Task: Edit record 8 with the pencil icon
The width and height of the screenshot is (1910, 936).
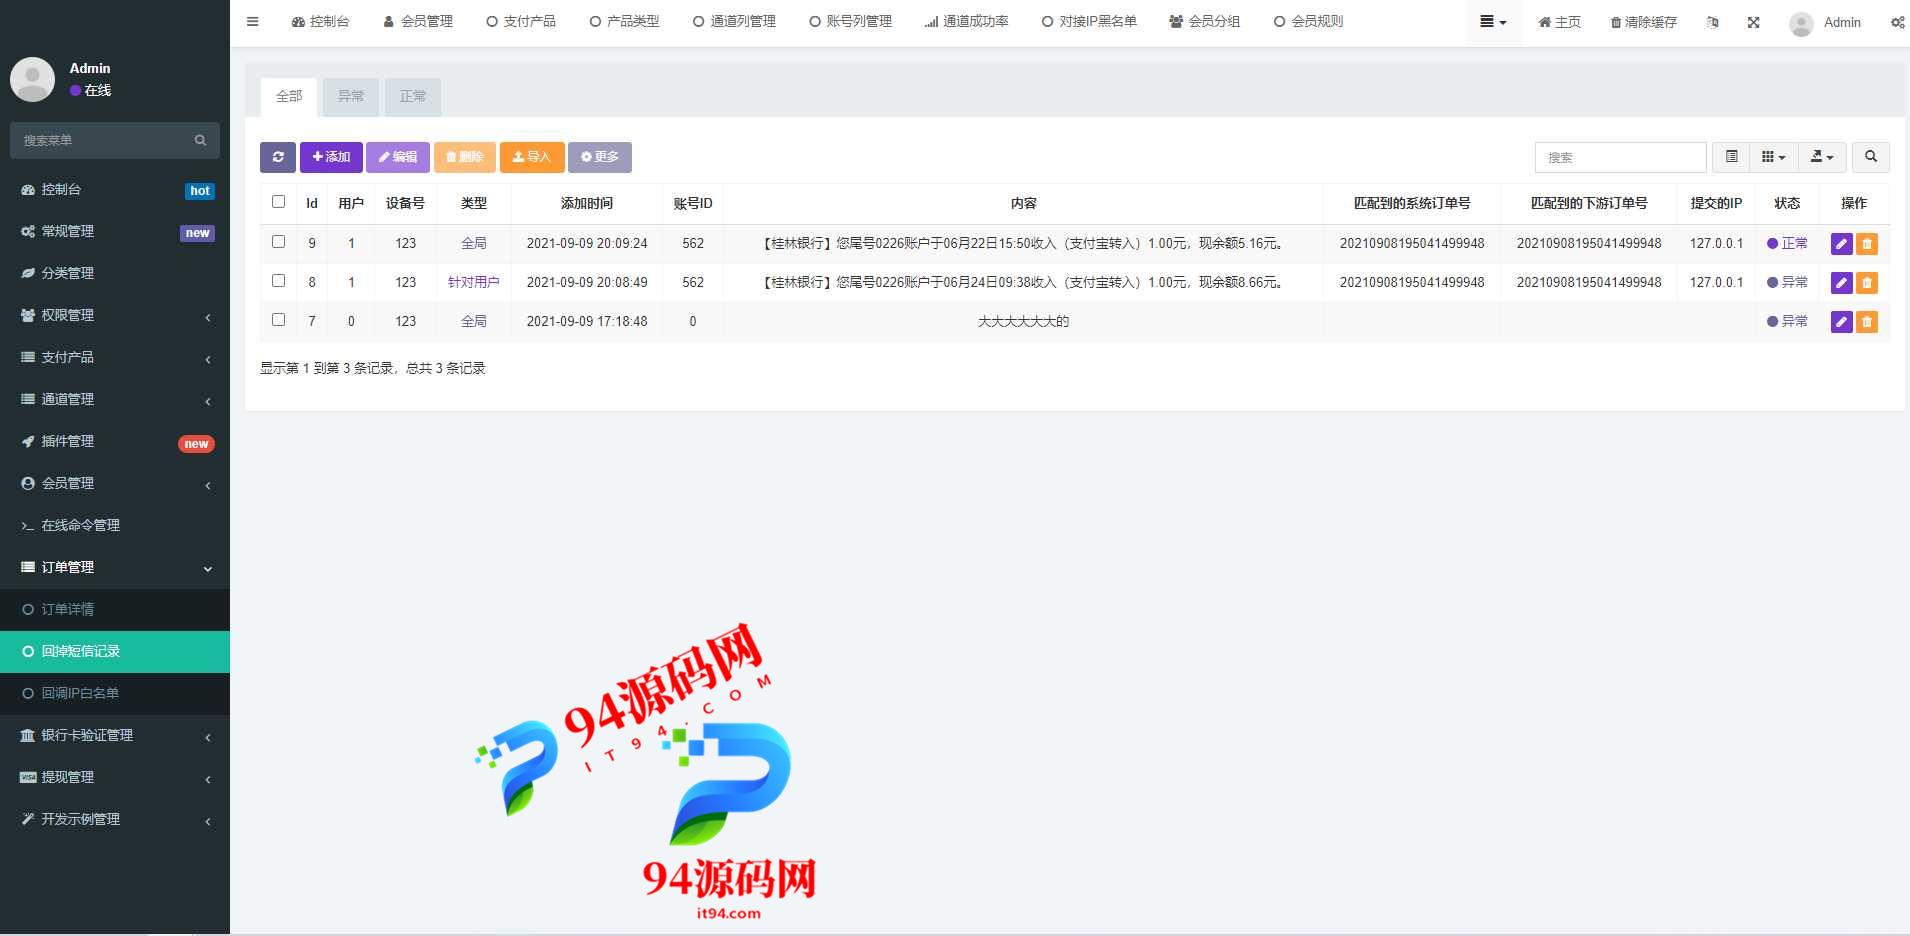Action: (1842, 283)
